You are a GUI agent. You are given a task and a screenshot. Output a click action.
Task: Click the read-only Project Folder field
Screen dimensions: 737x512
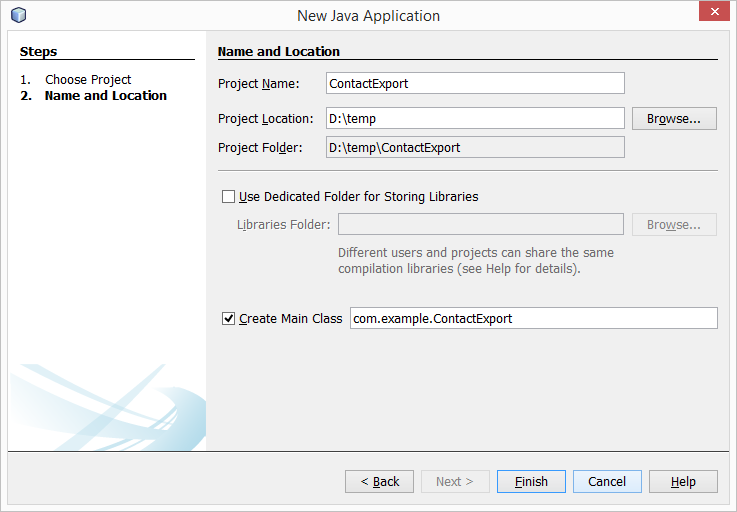click(x=475, y=147)
